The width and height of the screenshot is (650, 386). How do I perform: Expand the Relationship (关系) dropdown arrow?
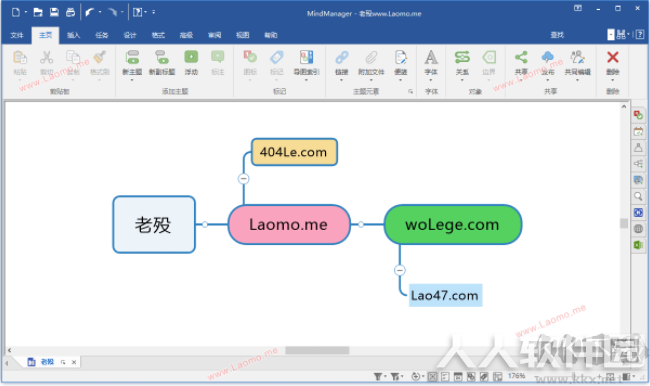pyautogui.click(x=462, y=80)
